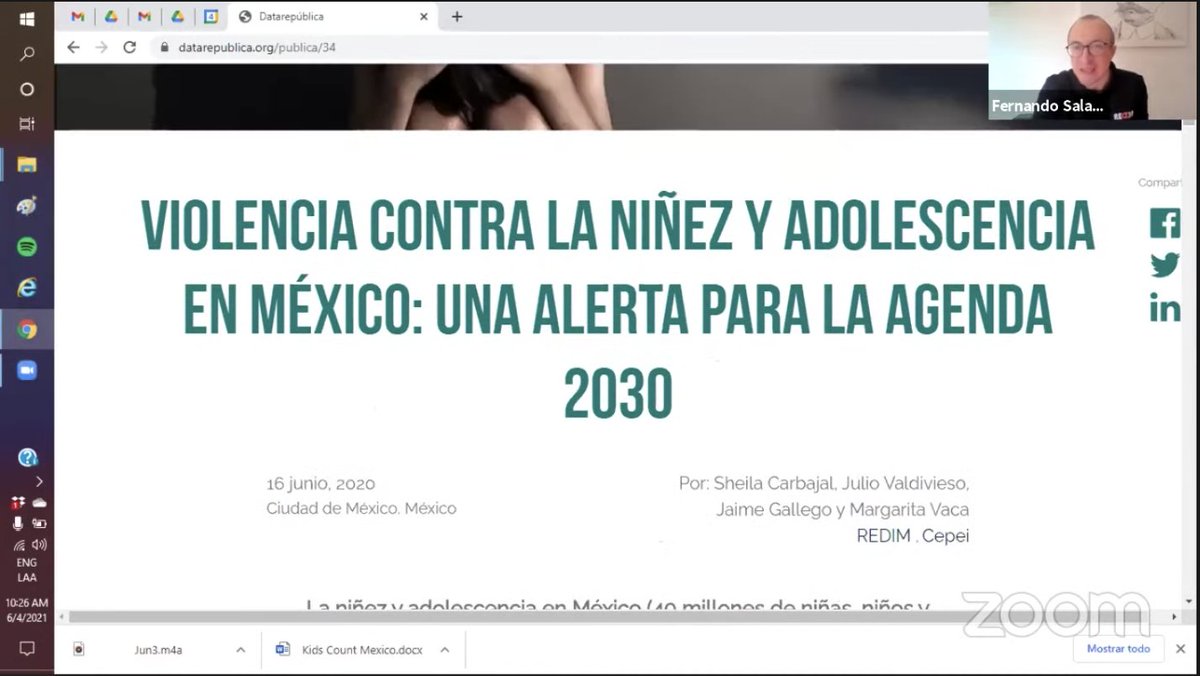This screenshot has width=1200, height=676.
Task: Click the date text 16 junio, 2020
Action: tap(321, 484)
